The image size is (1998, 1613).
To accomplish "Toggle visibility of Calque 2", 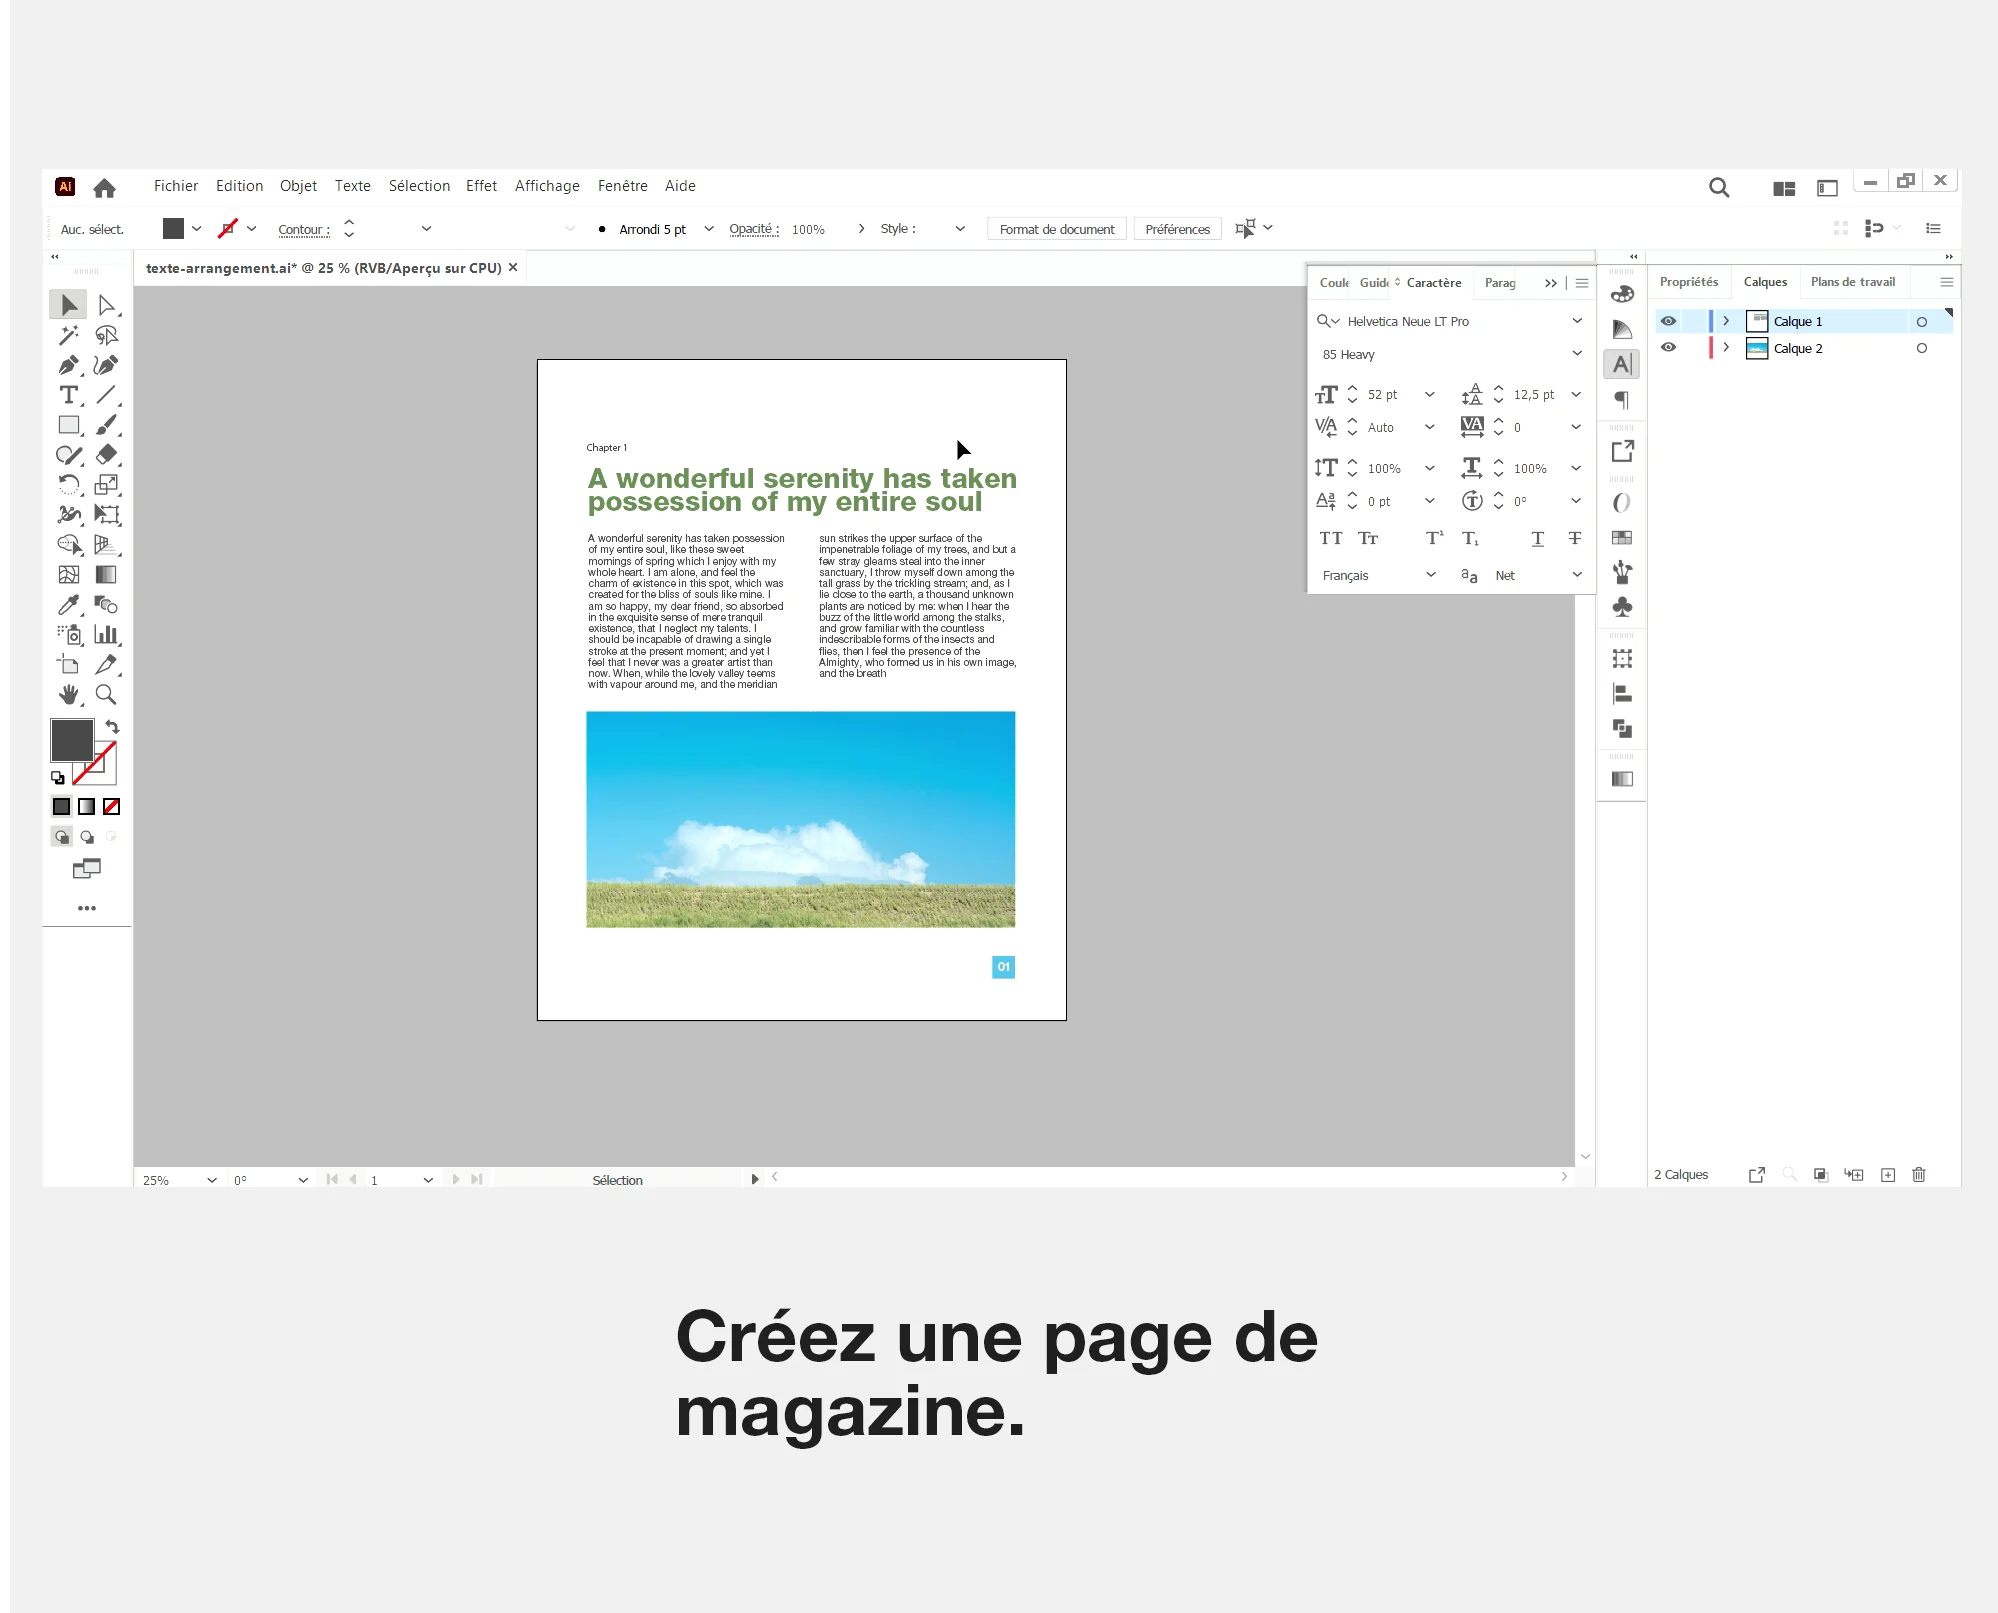I will [1668, 347].
